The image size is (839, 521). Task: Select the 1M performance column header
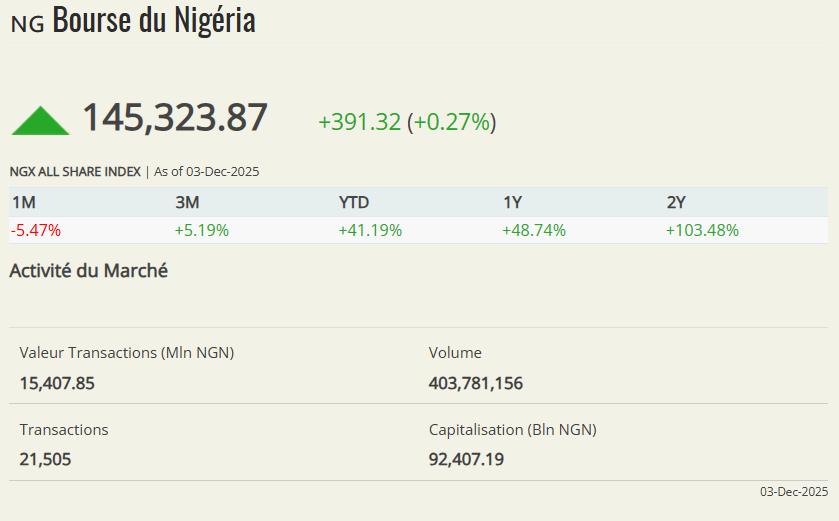coord(24,203)
